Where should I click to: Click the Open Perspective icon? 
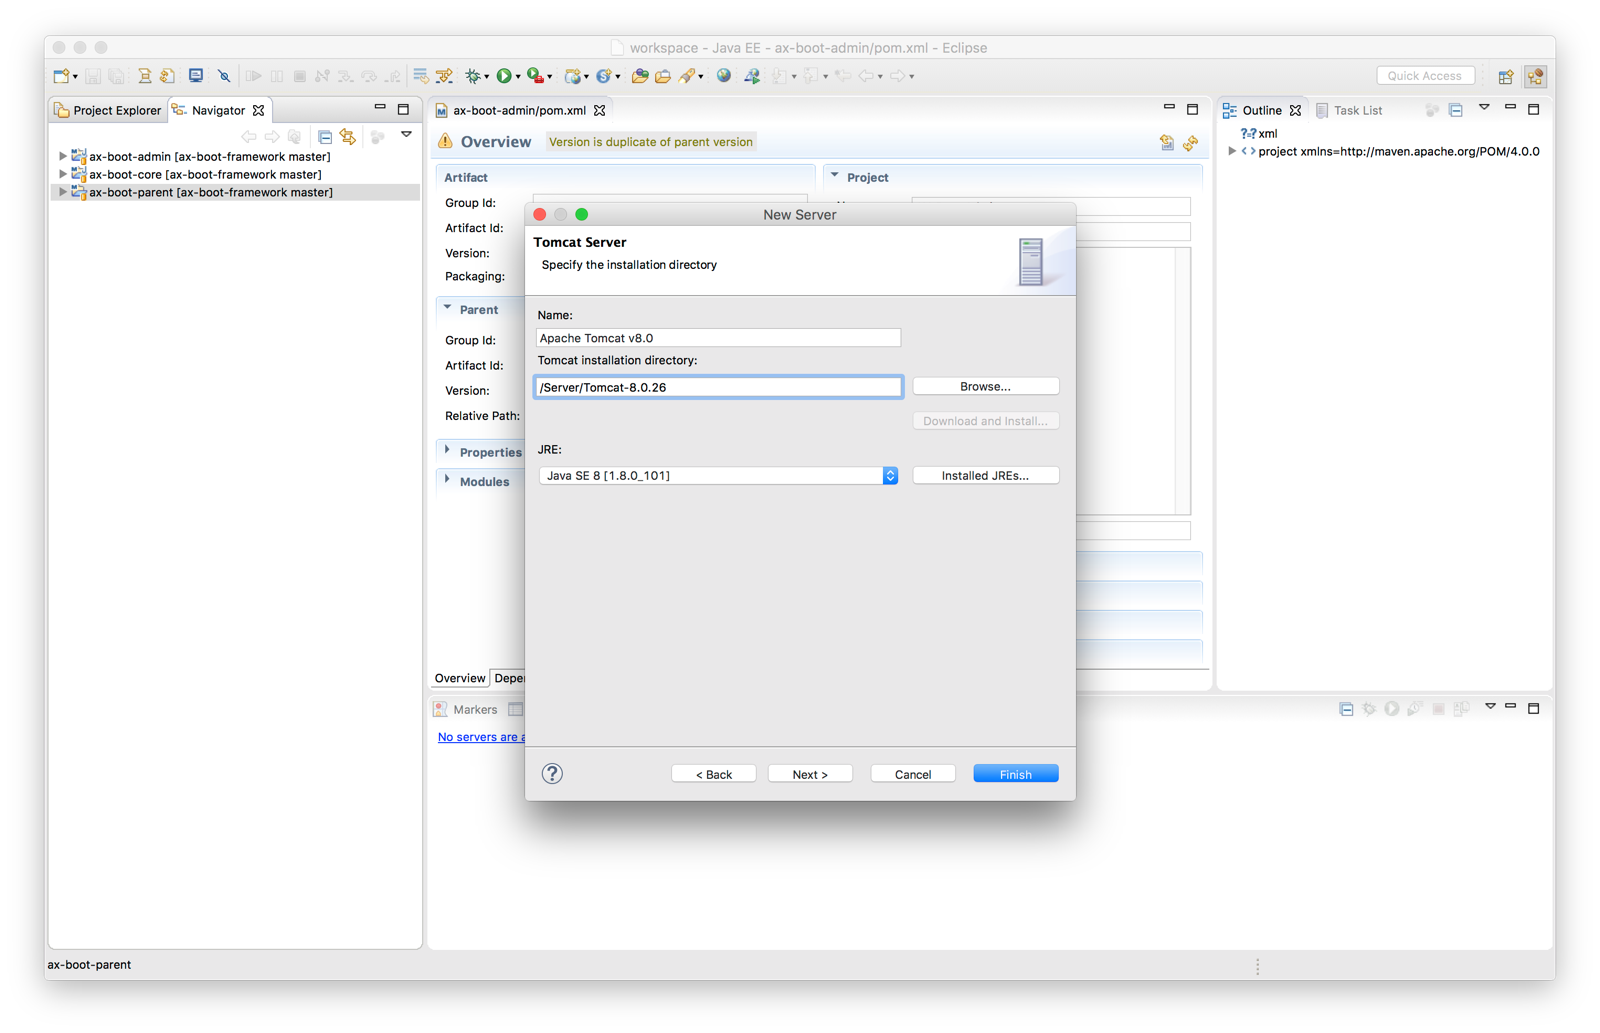click(x=1506, y=76)
